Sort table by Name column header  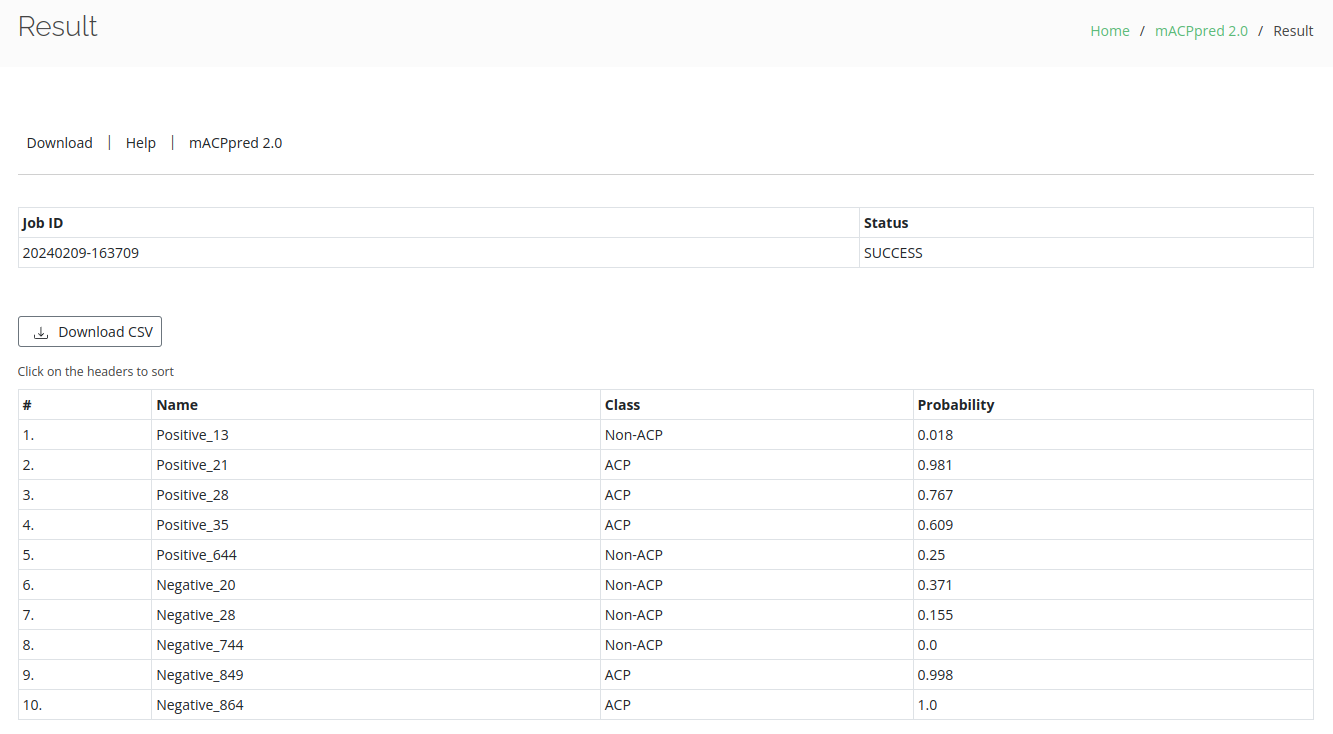(x=177, y=405)
